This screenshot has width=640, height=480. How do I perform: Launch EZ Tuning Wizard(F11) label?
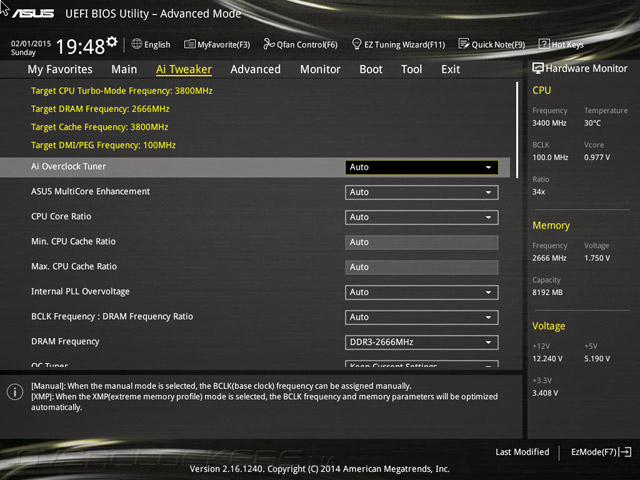(x=404, y=44)
